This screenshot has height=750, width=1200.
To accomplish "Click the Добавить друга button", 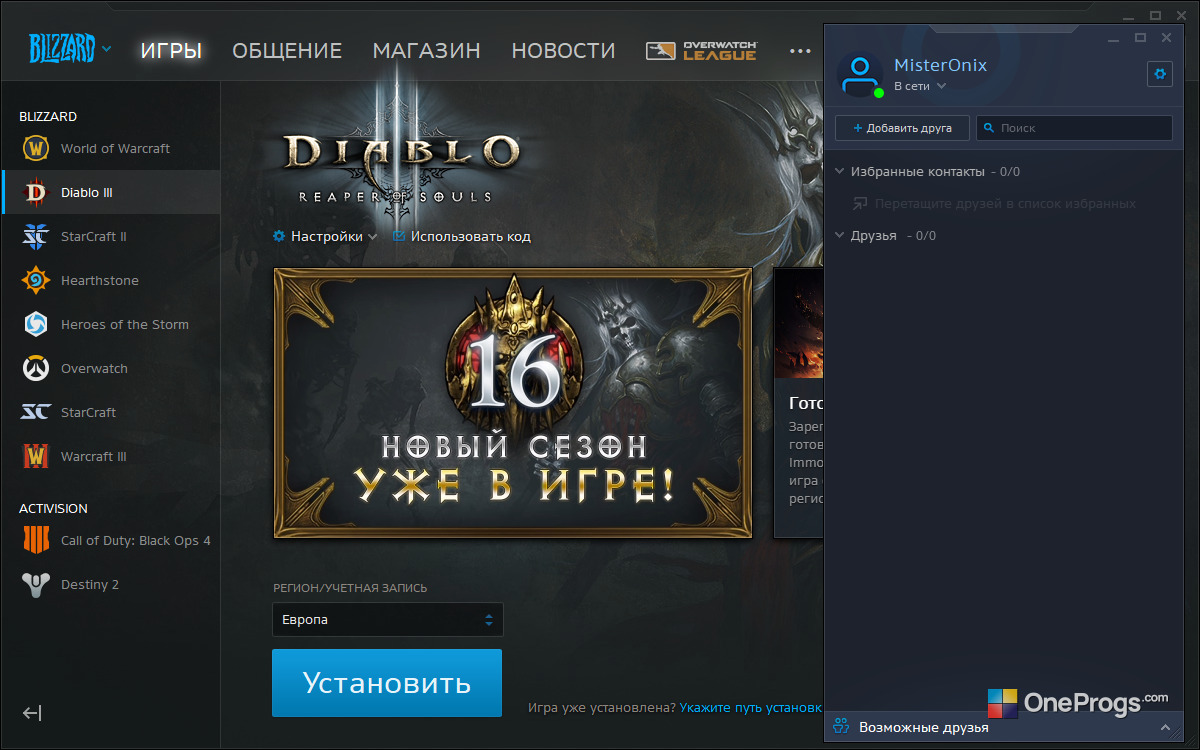I will click(902, 128).
